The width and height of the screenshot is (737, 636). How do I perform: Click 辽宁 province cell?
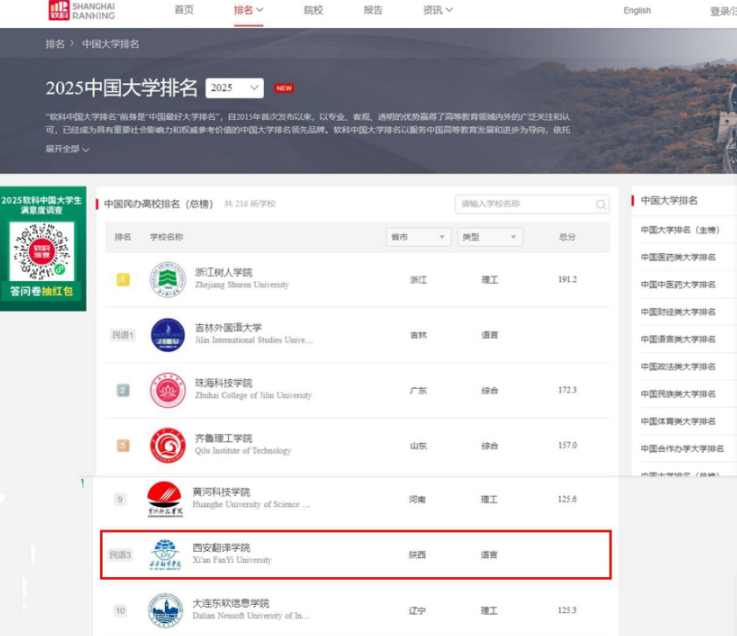coord(417,610)
